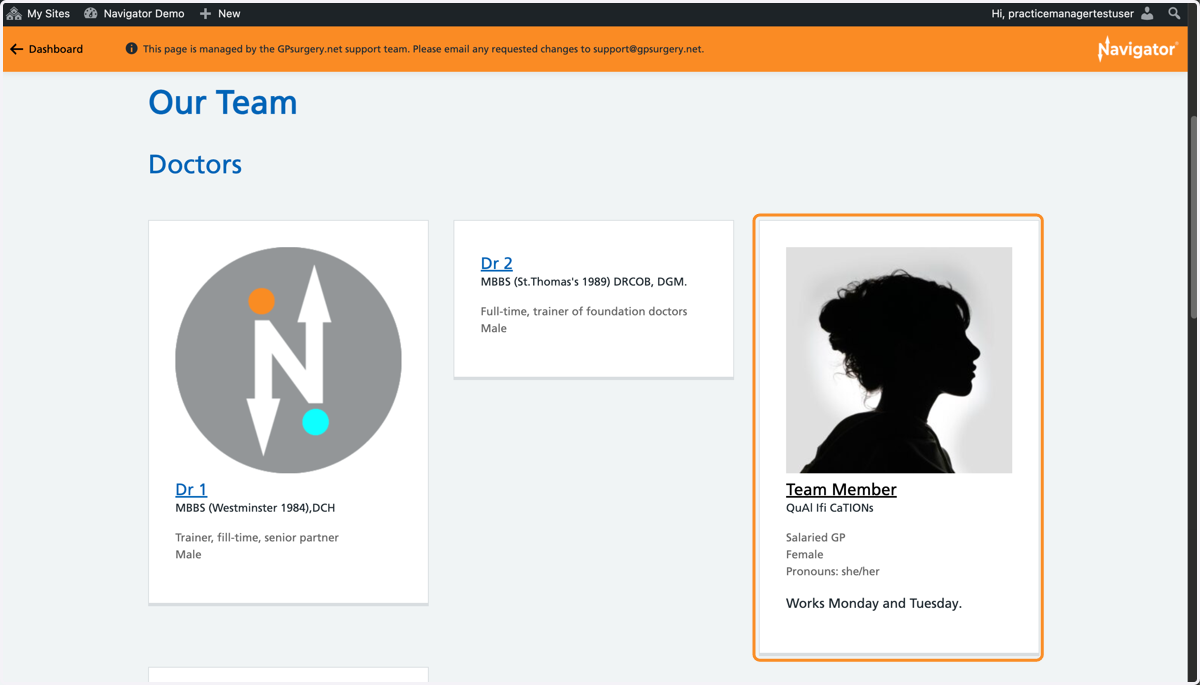Screen dimensions: 1200x685
Task: Open the Team Member profile link
Action: pos(841,489)
